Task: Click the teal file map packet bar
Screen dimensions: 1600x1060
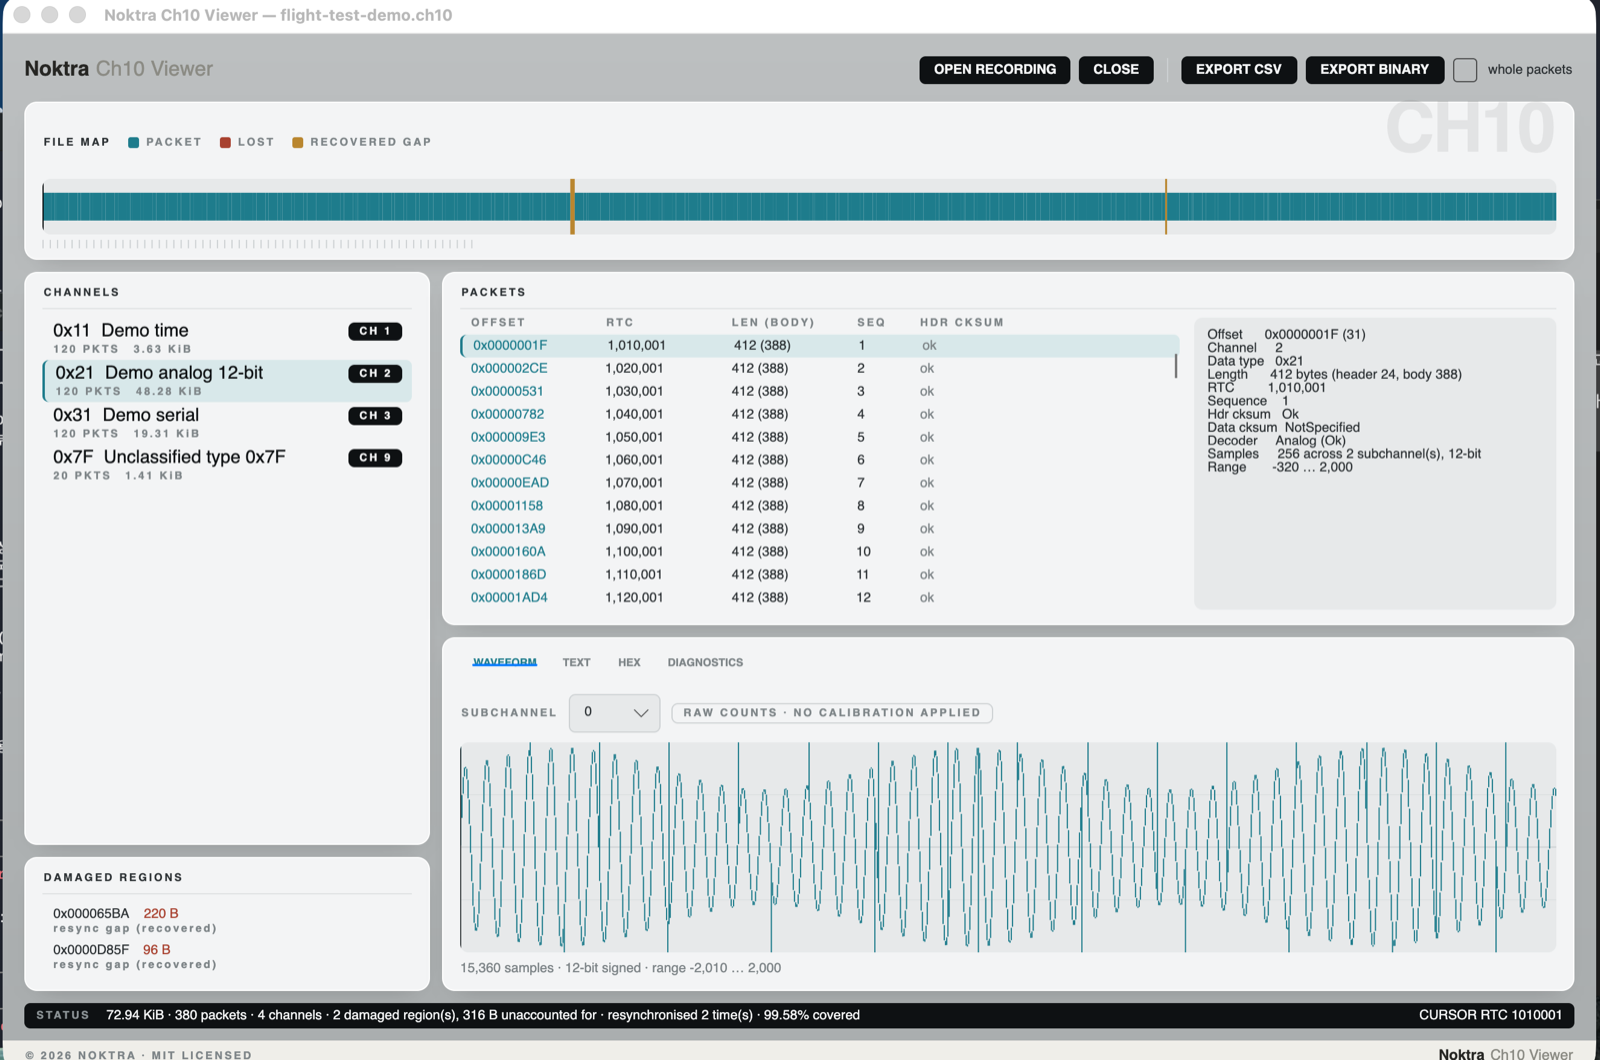Action: (x=800, y=207)
